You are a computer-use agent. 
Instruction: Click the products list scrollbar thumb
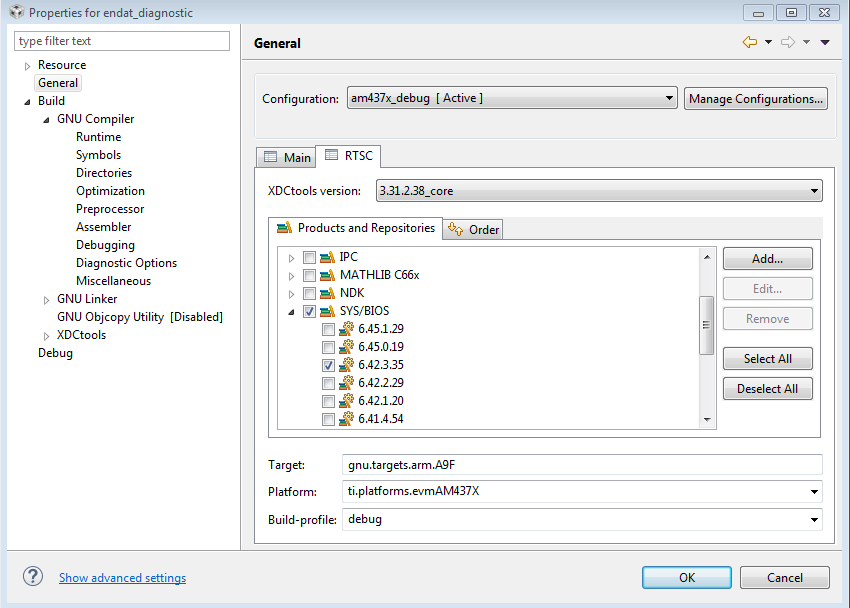coord(706,325)
